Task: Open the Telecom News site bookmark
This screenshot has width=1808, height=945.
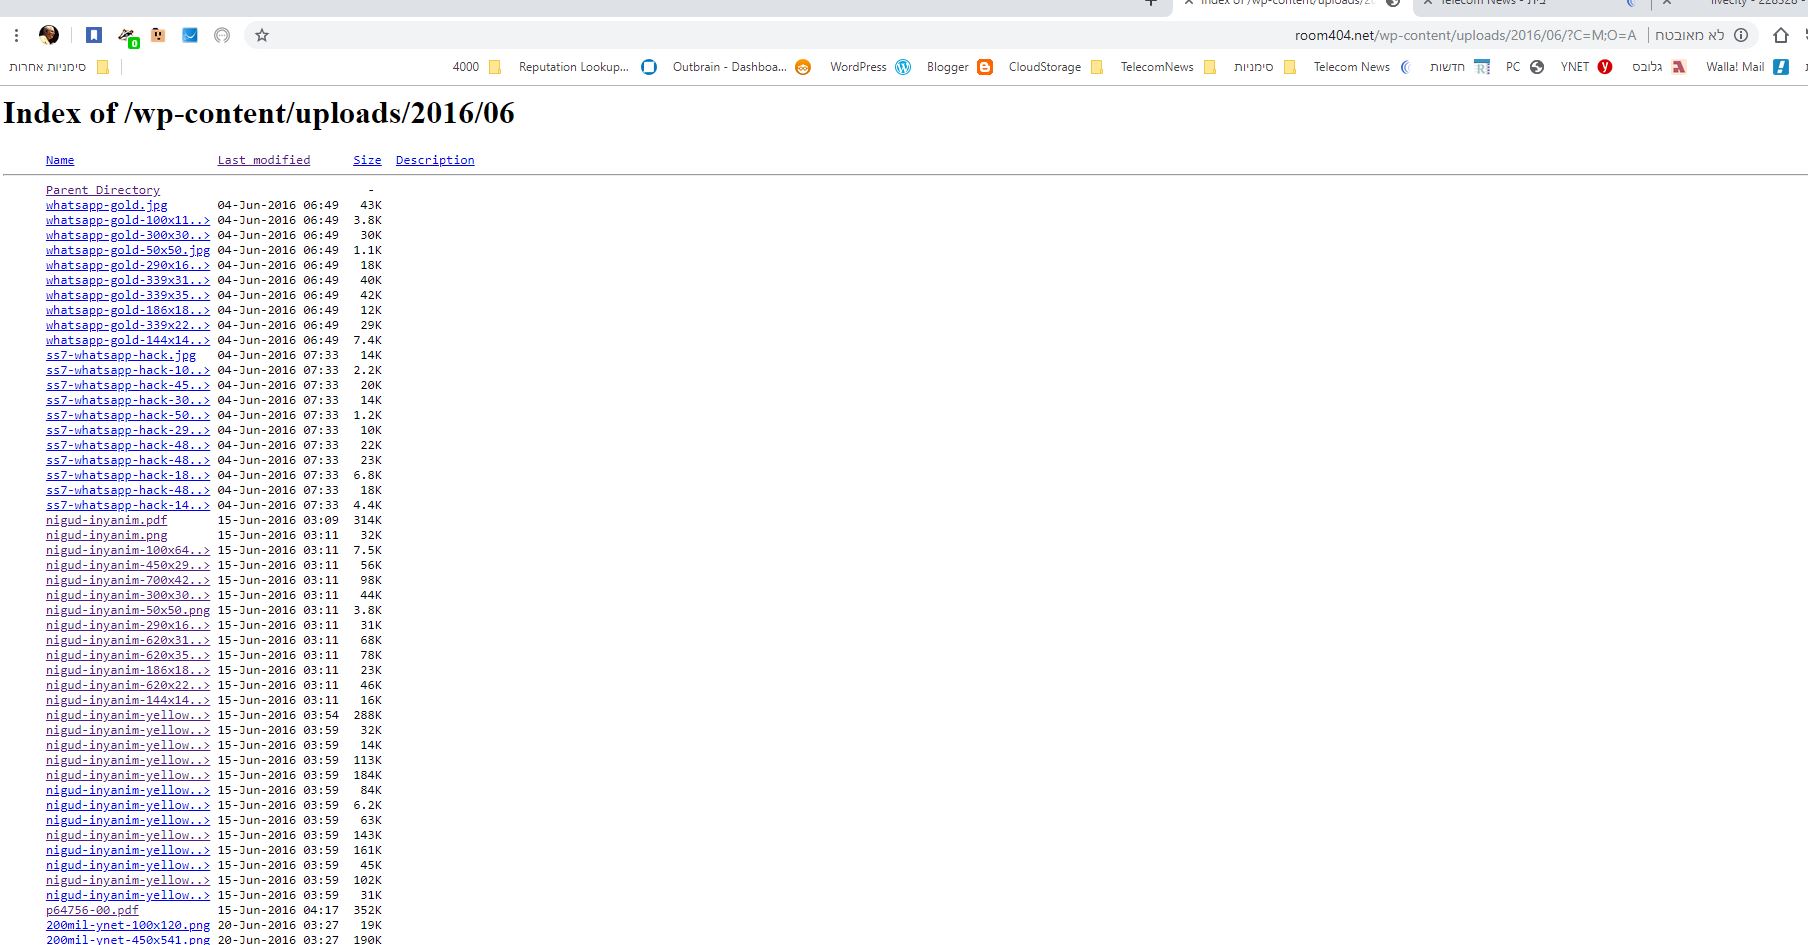Action: [1362, 67]
